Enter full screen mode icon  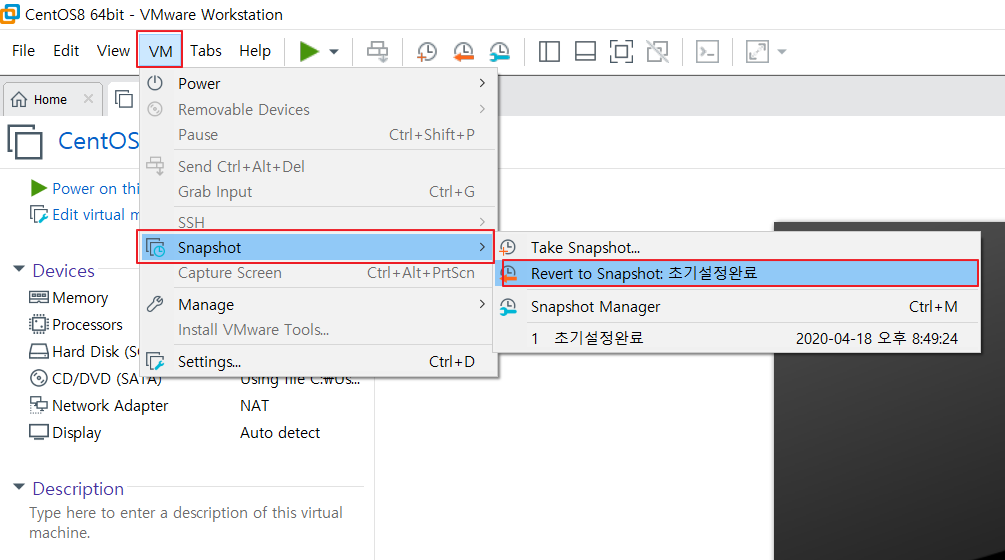pos(621,51)
